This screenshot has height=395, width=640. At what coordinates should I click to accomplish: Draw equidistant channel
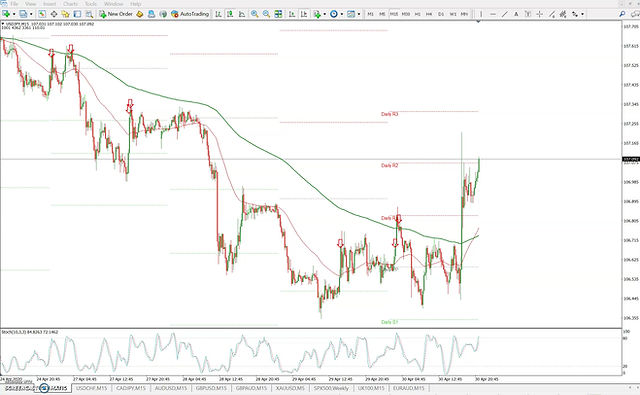[x=551, y=14]
